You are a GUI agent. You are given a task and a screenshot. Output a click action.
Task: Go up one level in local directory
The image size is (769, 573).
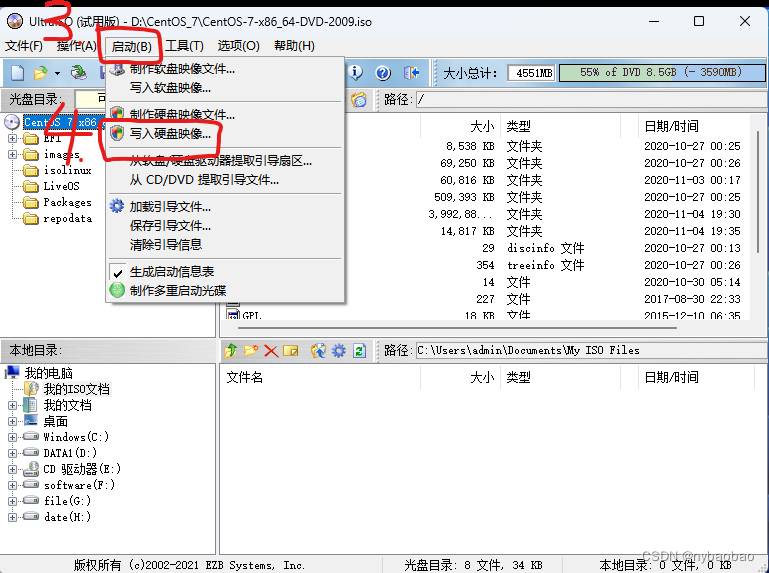tap(231, 350)
